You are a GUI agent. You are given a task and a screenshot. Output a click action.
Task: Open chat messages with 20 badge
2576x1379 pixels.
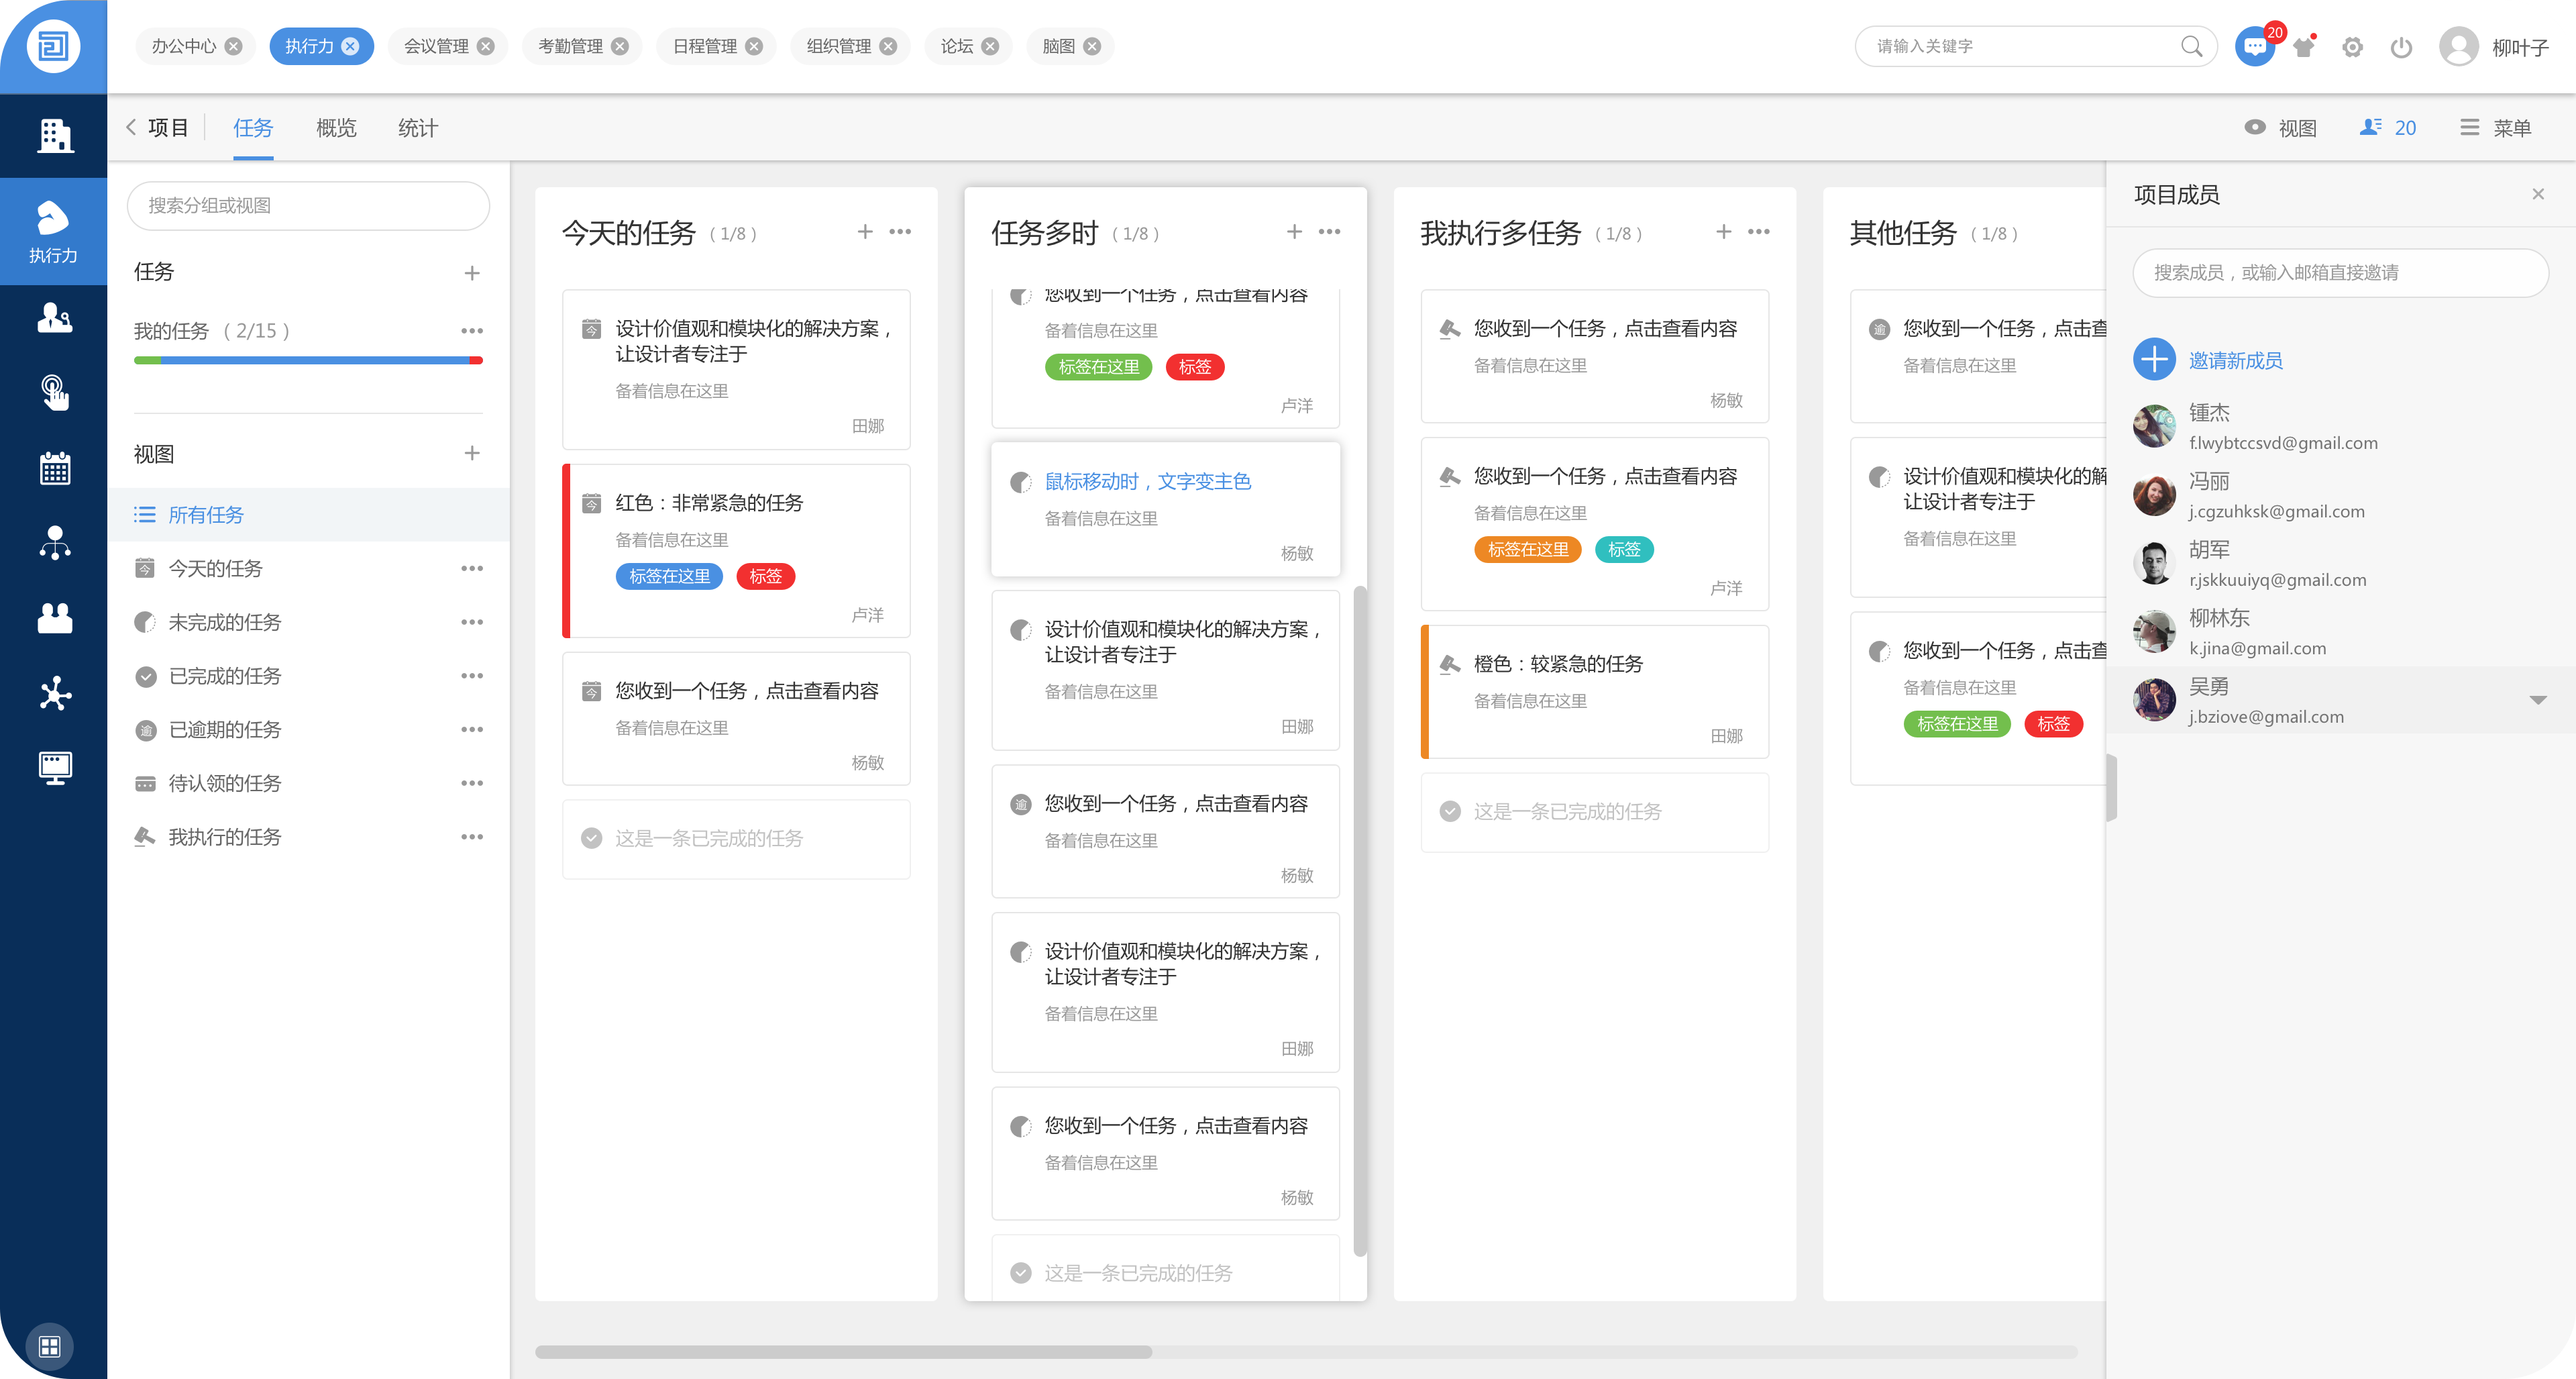(x=2254, y=46)
